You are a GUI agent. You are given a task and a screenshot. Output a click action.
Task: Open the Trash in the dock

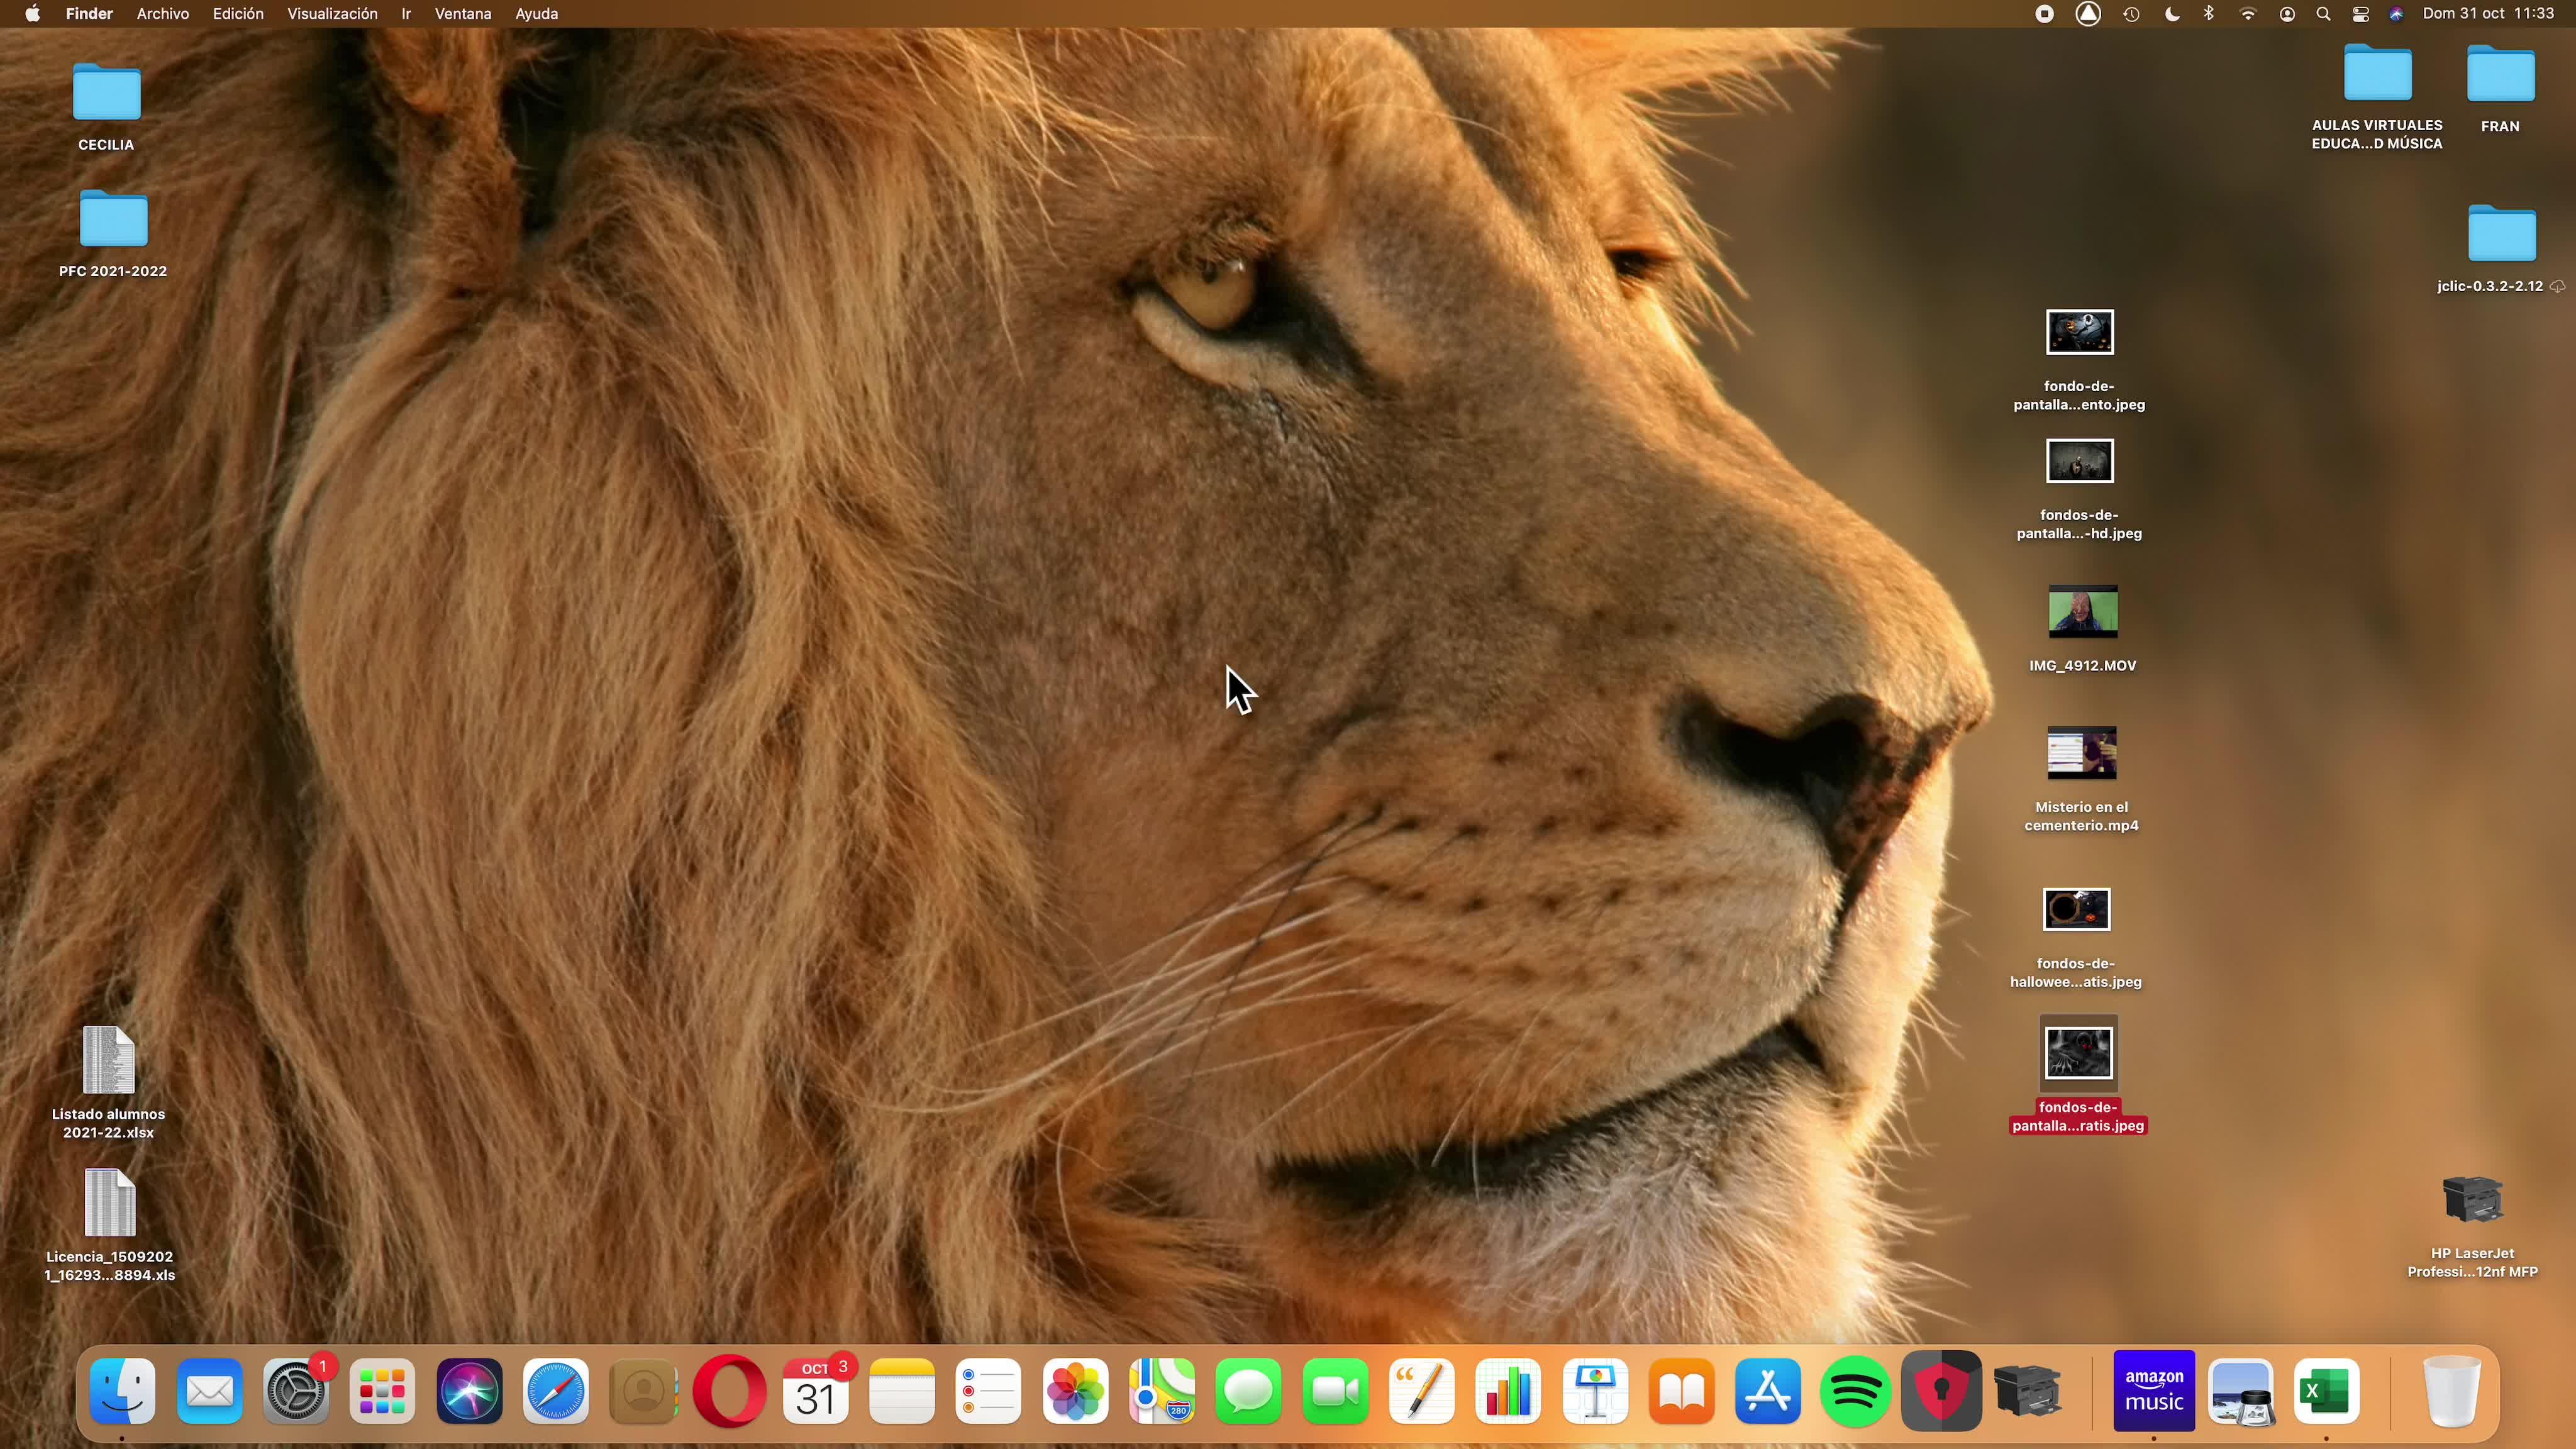(x=2452, y=1391)
